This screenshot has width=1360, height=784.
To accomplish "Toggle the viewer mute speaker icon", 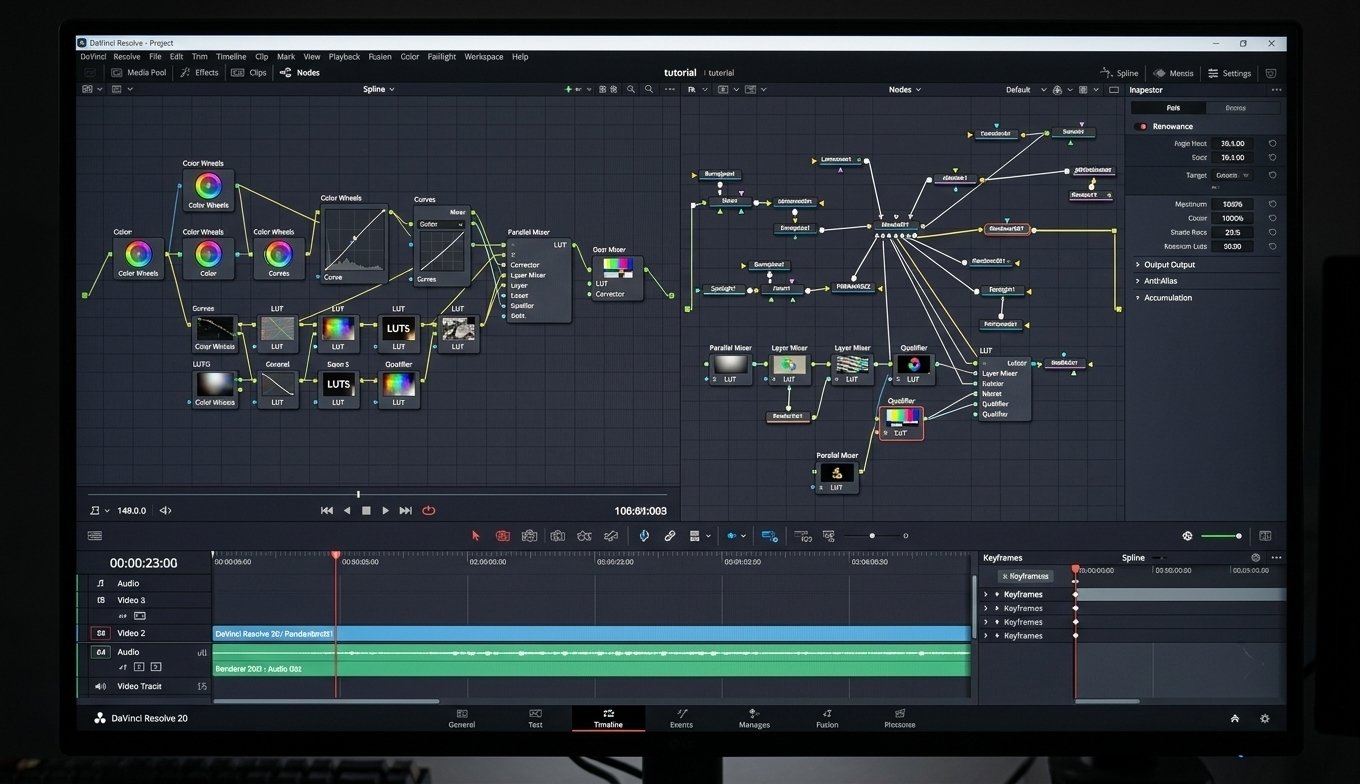I will point(165,510).
